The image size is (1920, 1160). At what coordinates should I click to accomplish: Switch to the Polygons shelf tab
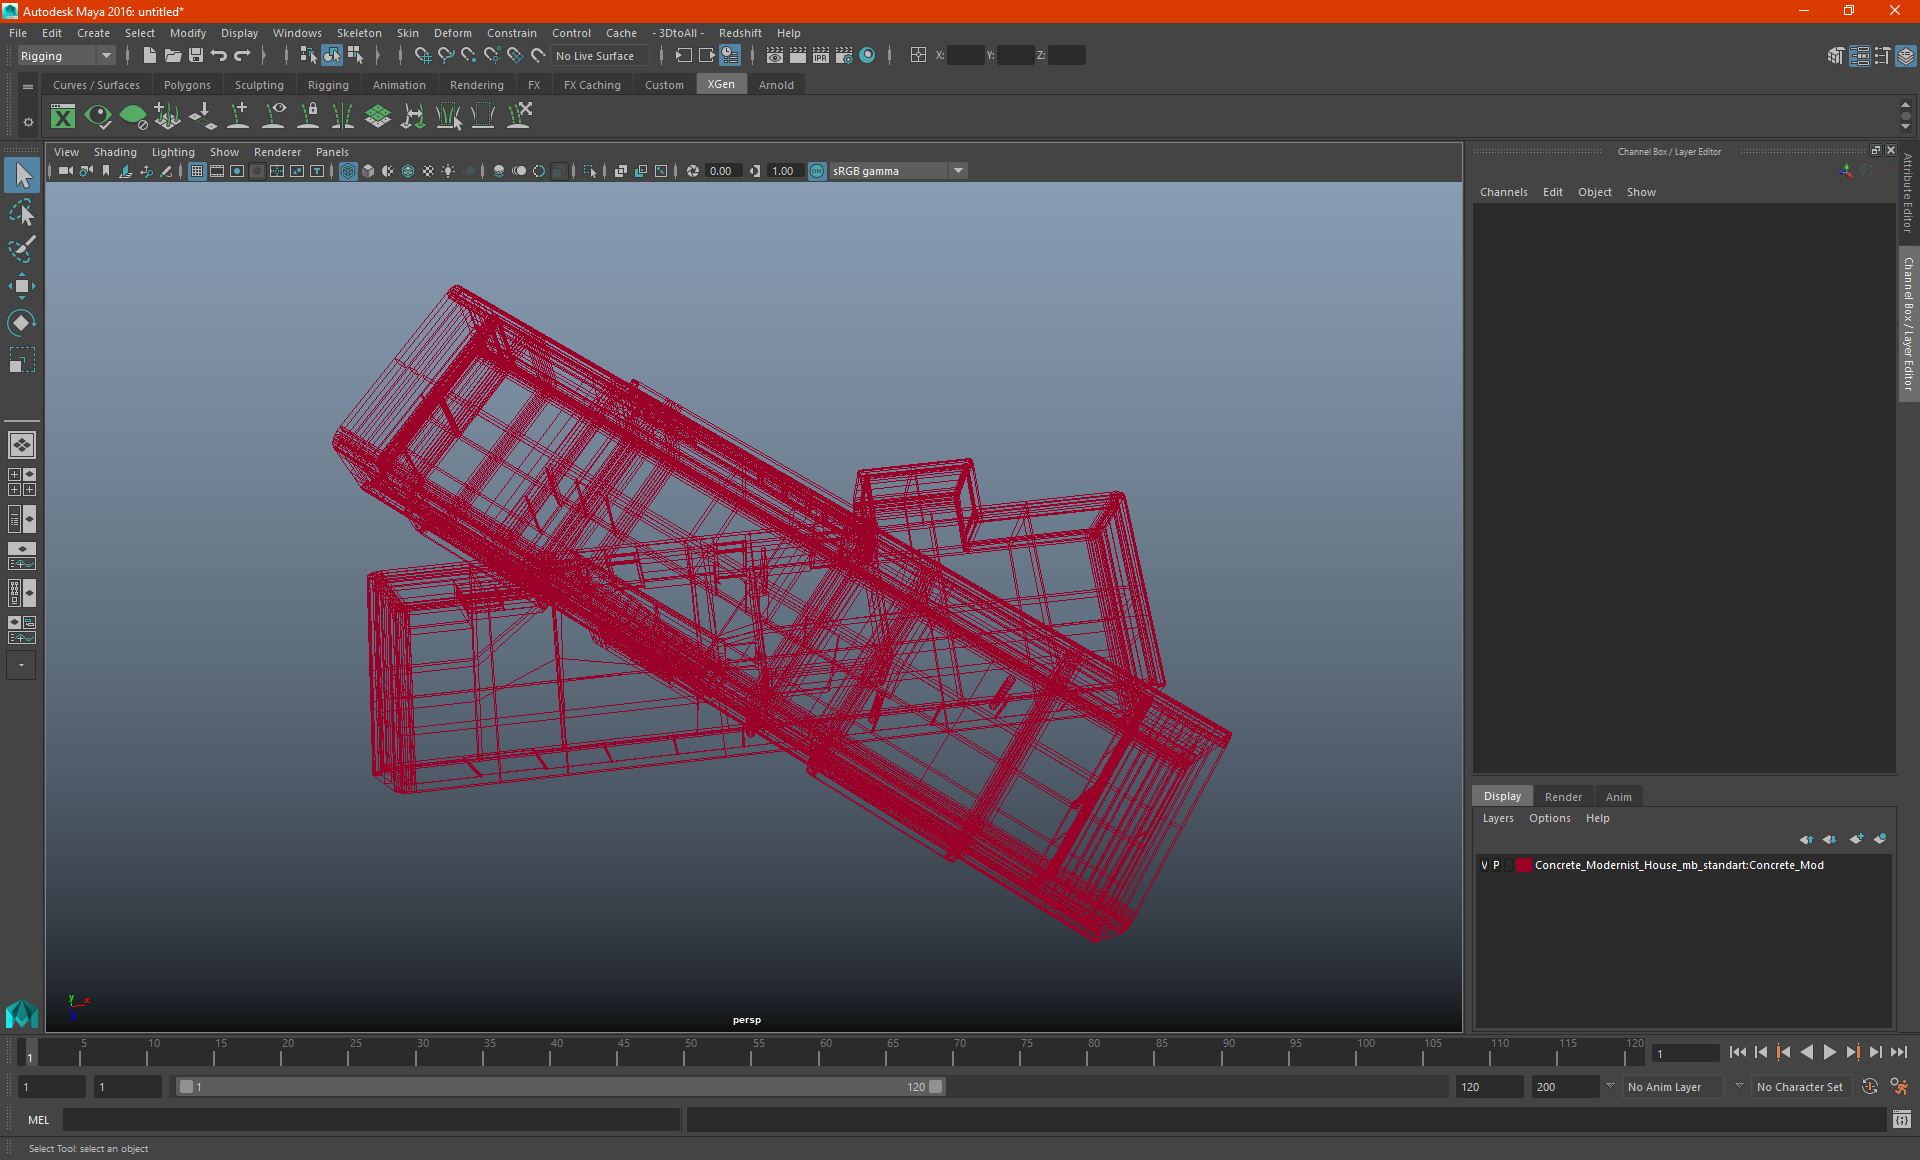(187, 85)
